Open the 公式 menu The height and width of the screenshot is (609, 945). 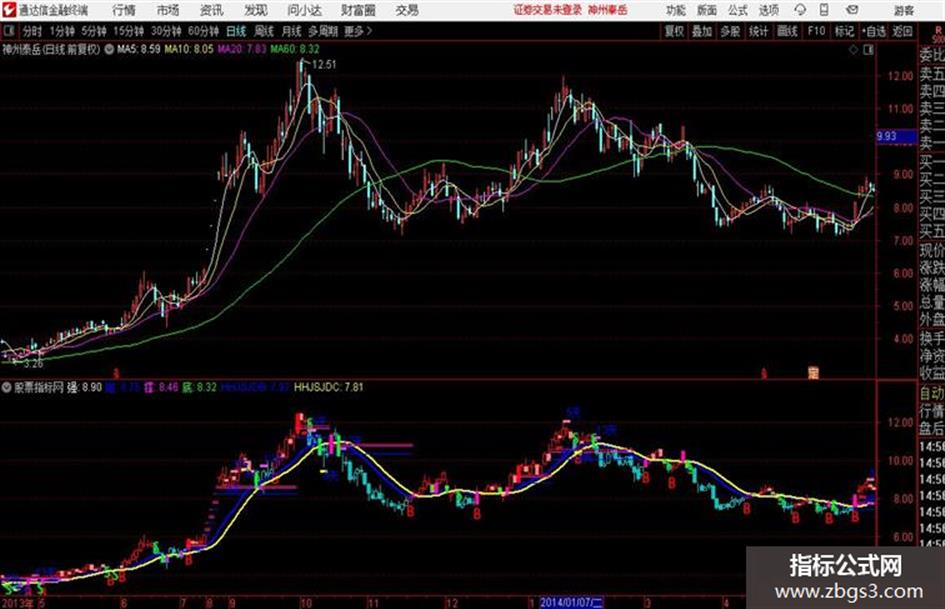point(738,10)
